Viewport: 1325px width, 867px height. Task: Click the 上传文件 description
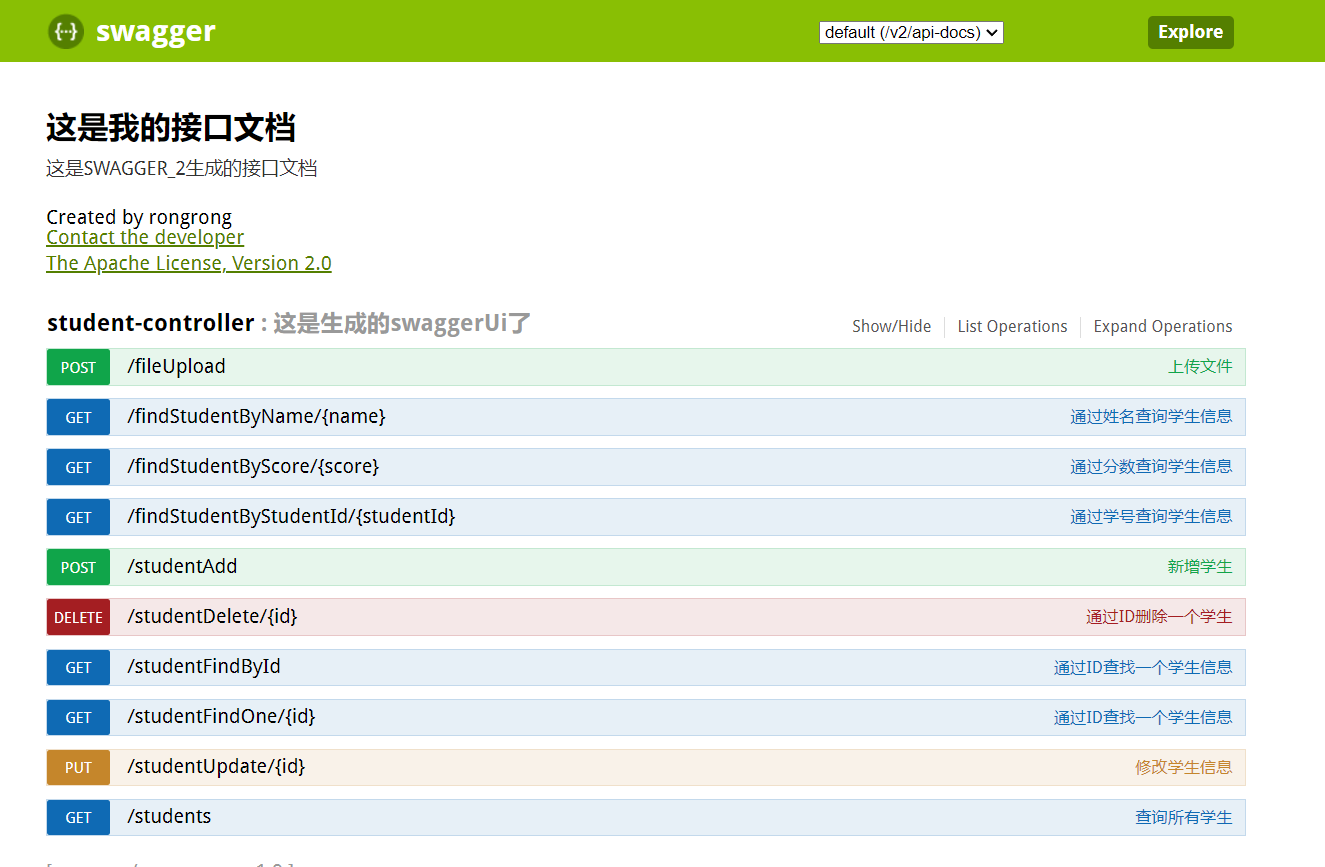(x=1200, y=366)
